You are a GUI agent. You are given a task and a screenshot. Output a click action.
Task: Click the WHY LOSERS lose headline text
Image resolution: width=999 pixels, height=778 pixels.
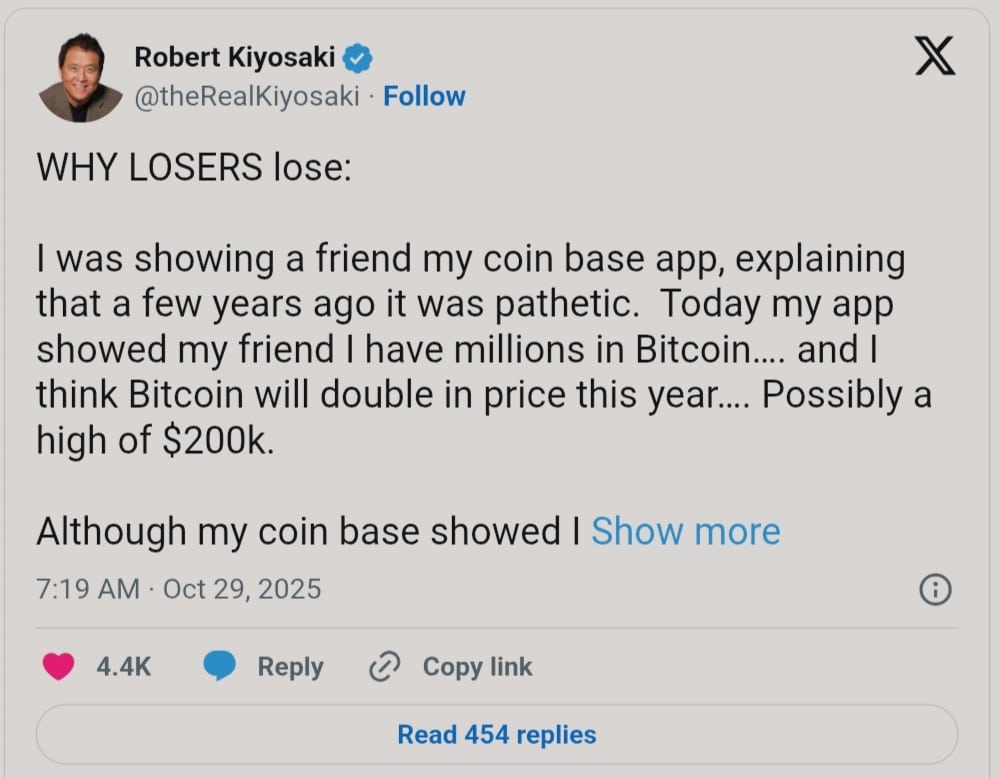click(x=193, y=167)
